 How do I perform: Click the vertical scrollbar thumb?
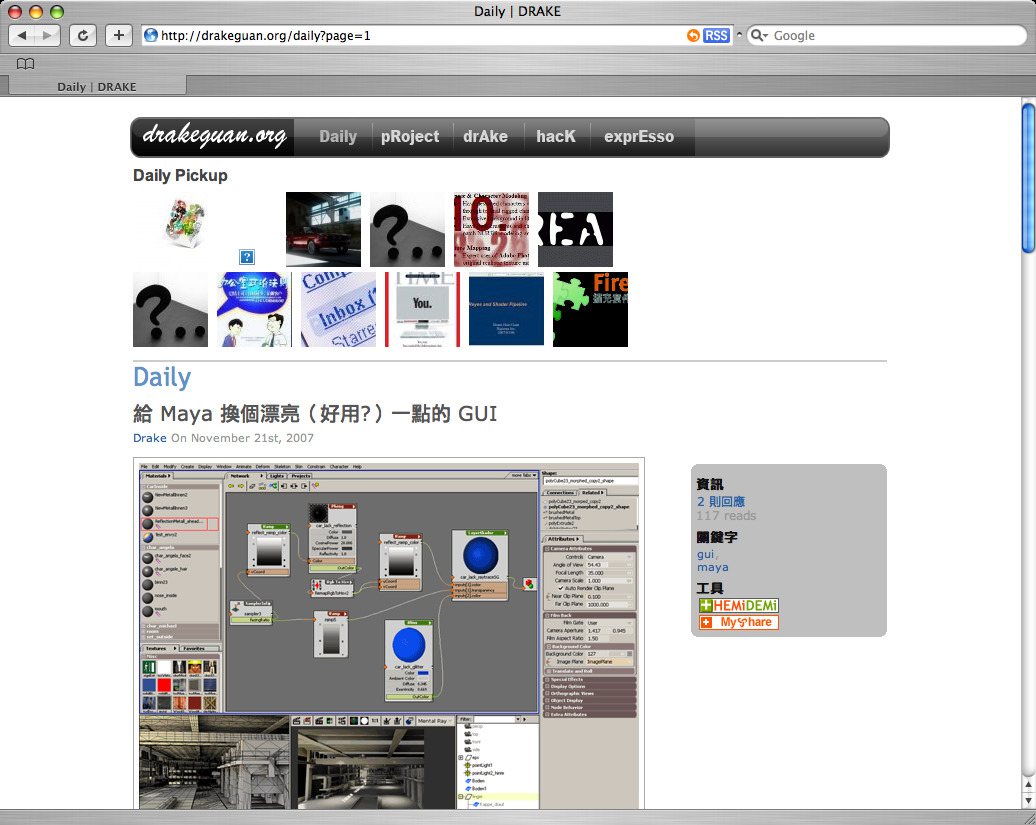click(x=1028, y=177)
